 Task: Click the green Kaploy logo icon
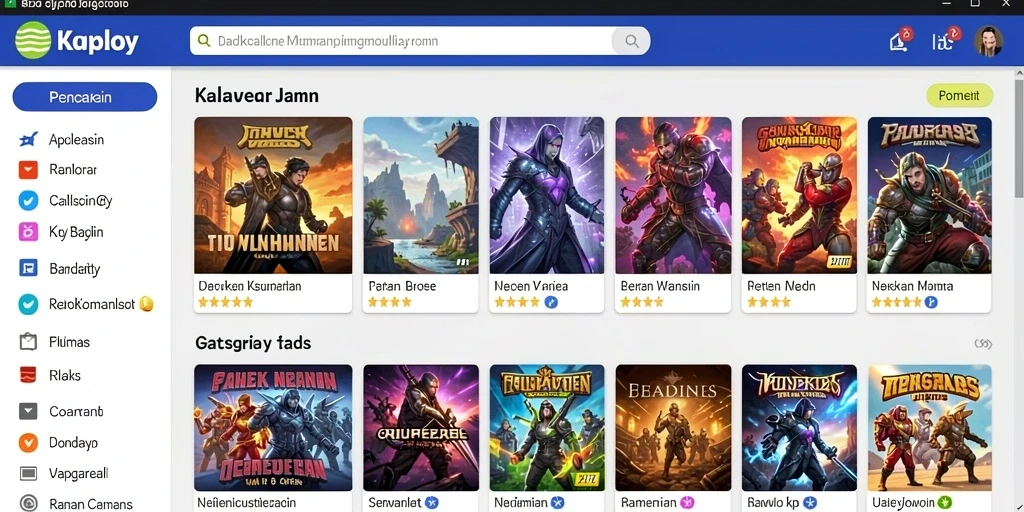(x=33, y=40)
